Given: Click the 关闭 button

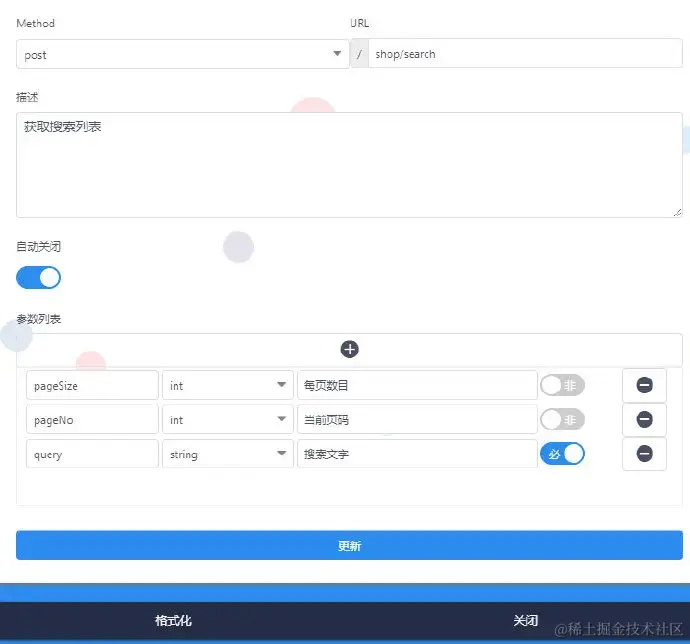Looking at the screenshot, I should pyautogui.click(x=525, y=621).
